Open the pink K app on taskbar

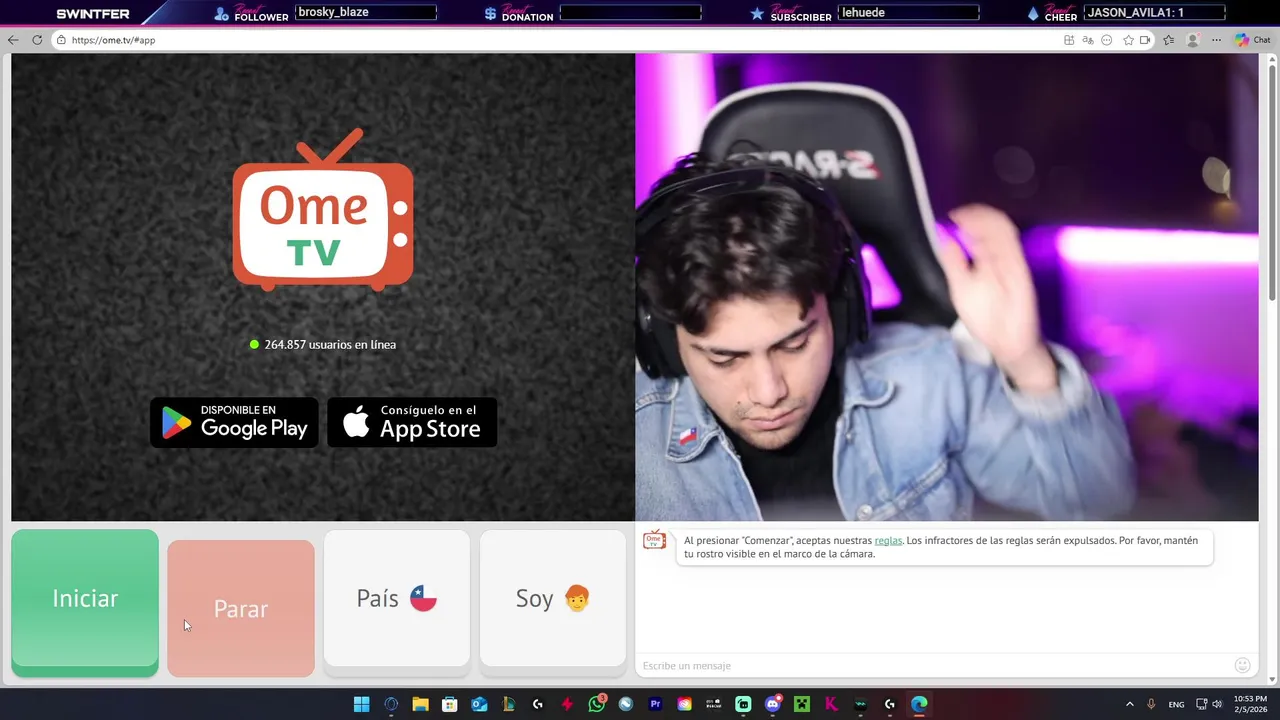pyautogui.click(x=831, y=704)
